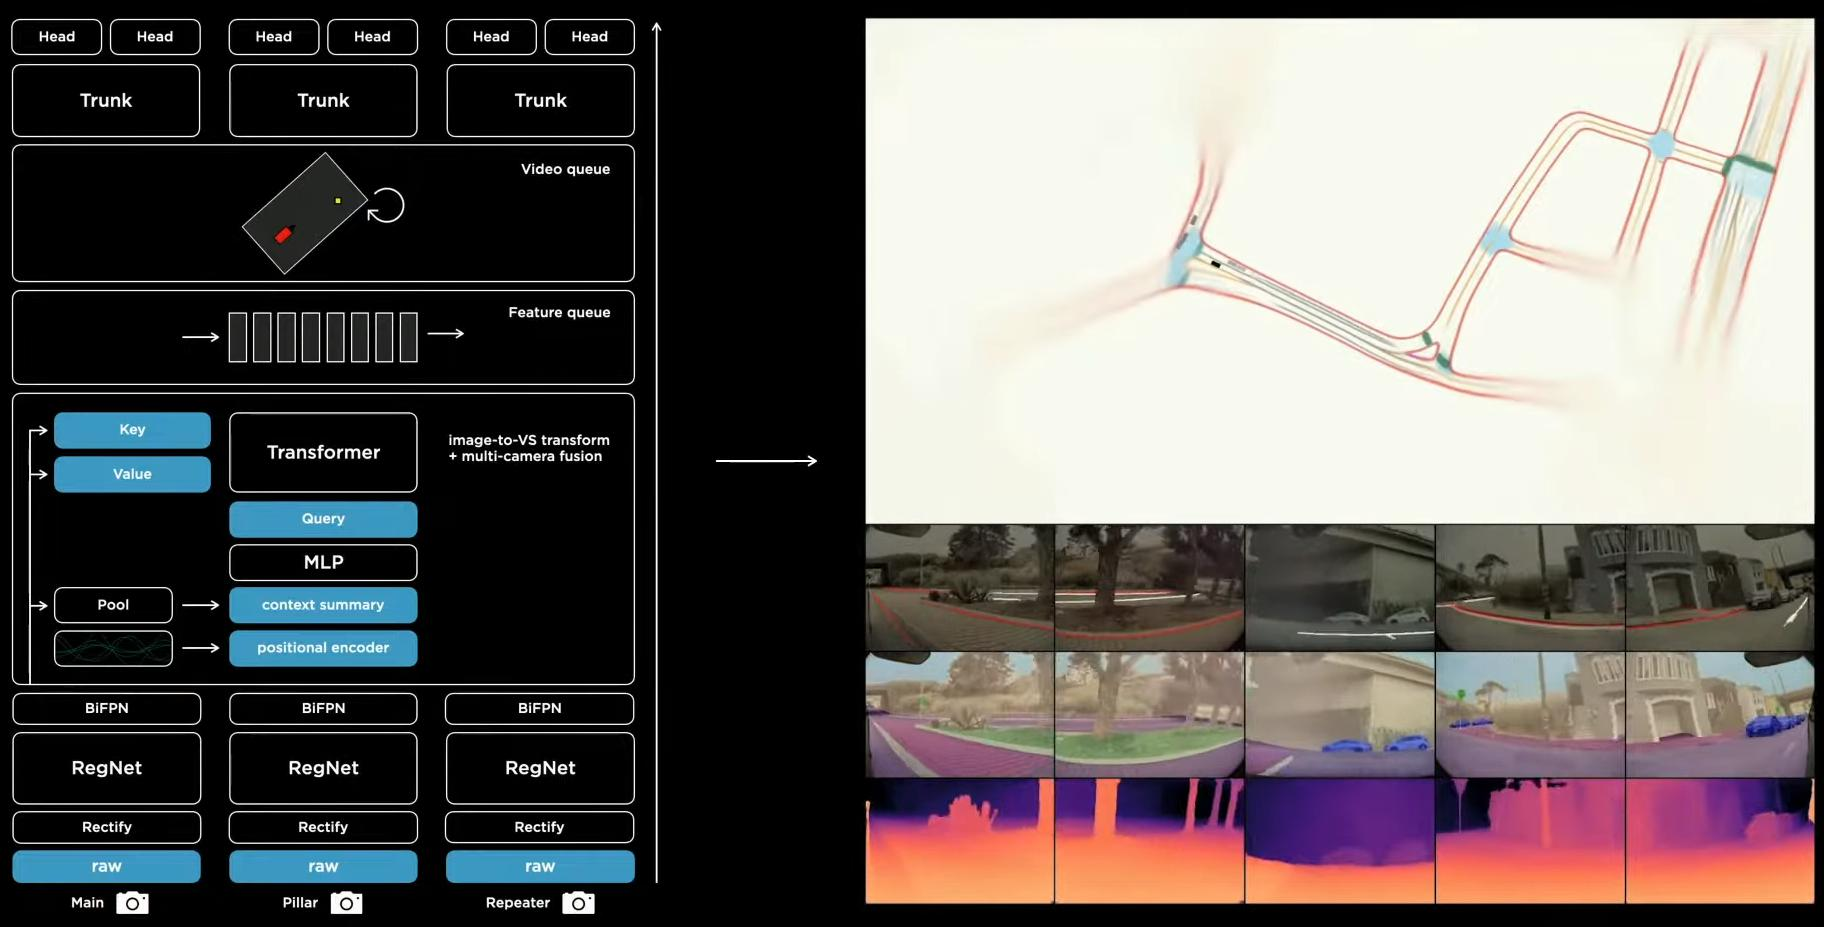Click the Trunk box in the Main camera column
Viewport: 1824px width, 927px height.
pyautogui.click(x=106, y=101)
